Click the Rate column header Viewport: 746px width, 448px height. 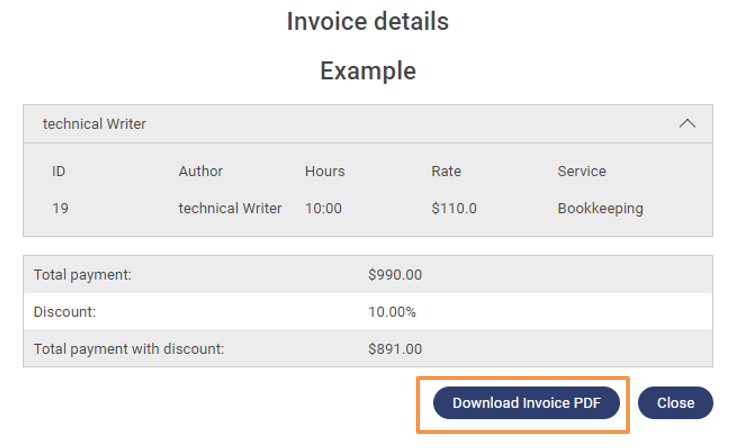point(446,171)
